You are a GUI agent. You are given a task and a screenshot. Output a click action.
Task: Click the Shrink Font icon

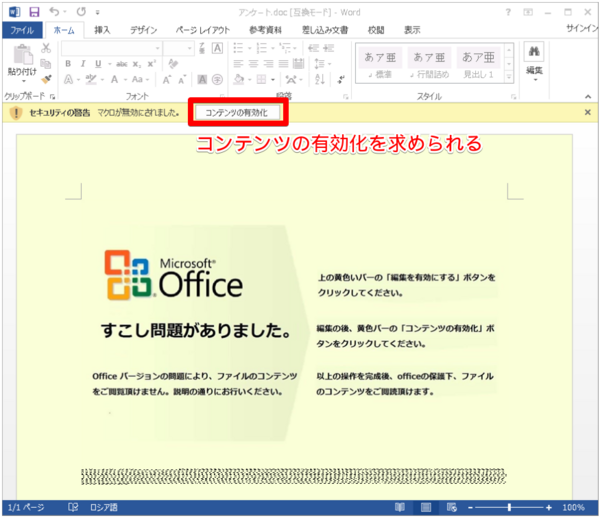pos(182,80)
